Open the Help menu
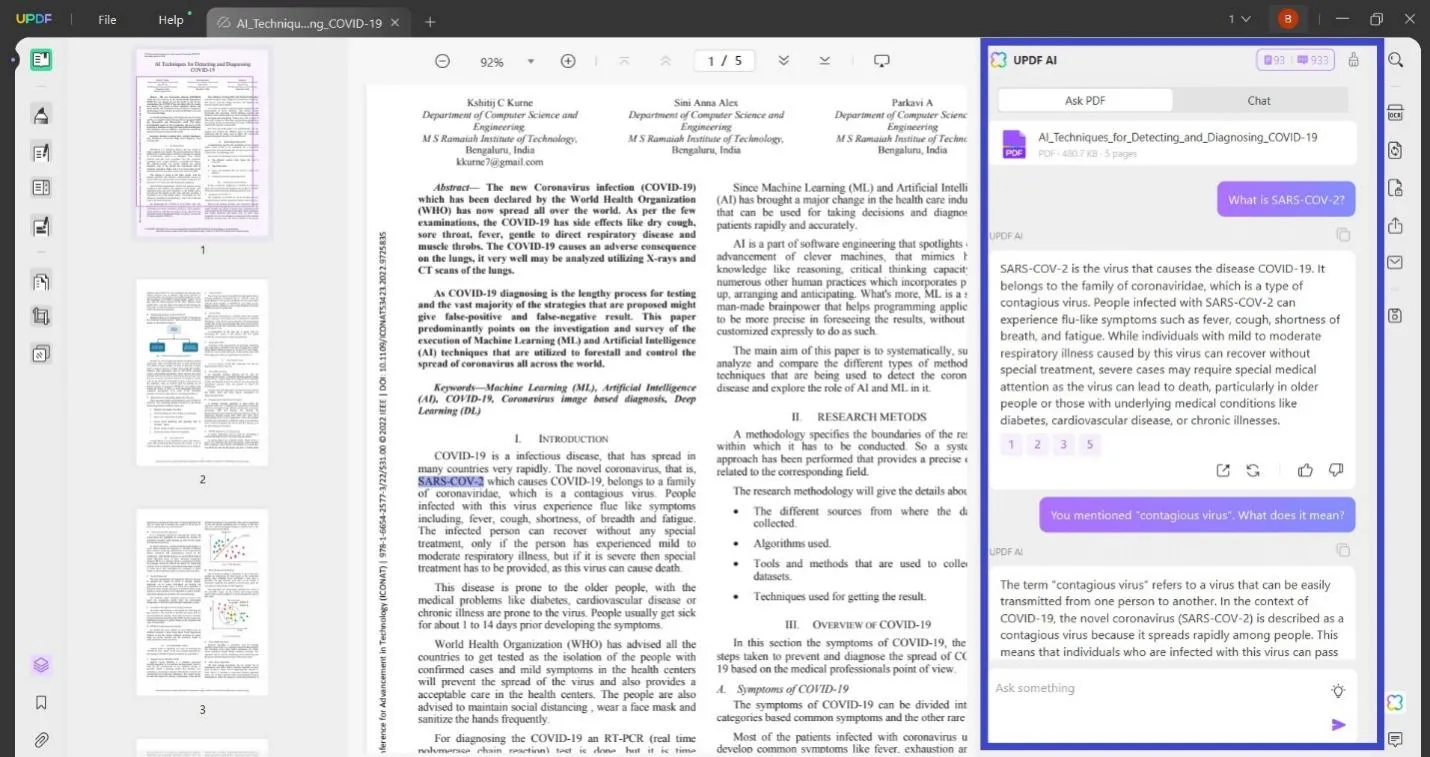 point(171,20)
